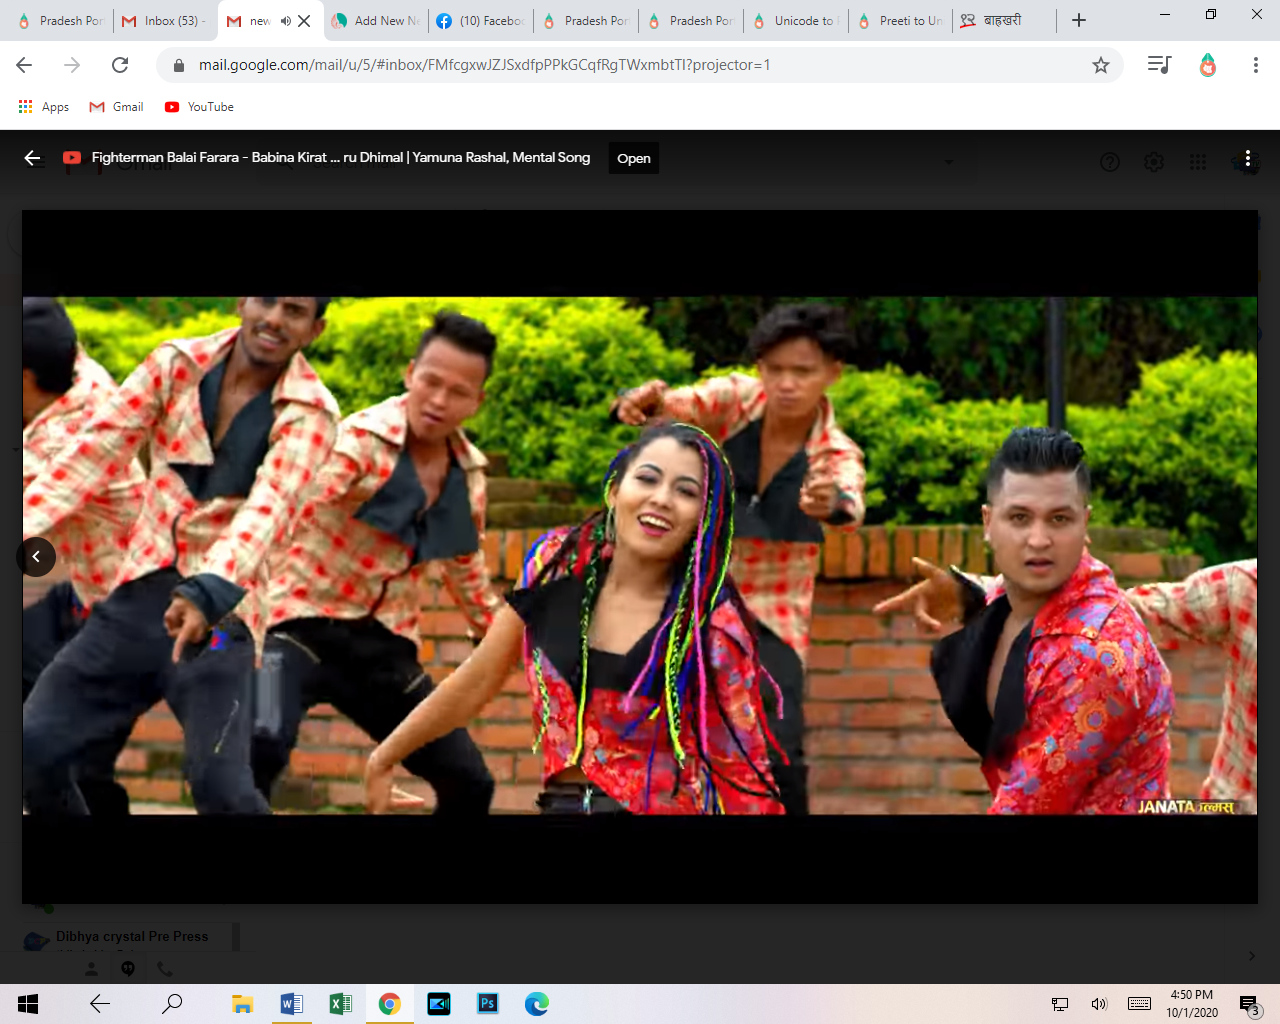Open the Apps bookmarks shortcut
The width and height of the screenshot is (1280, 1024).
(44, 107)
